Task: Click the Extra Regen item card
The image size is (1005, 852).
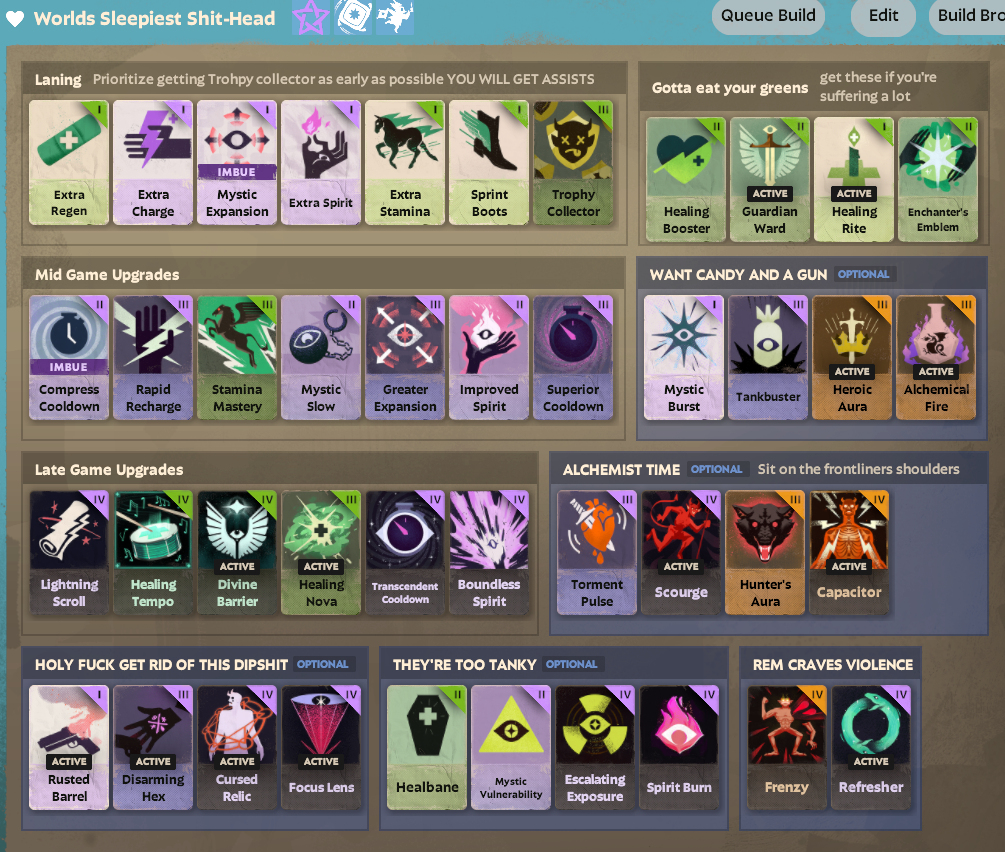Action: 69,162
